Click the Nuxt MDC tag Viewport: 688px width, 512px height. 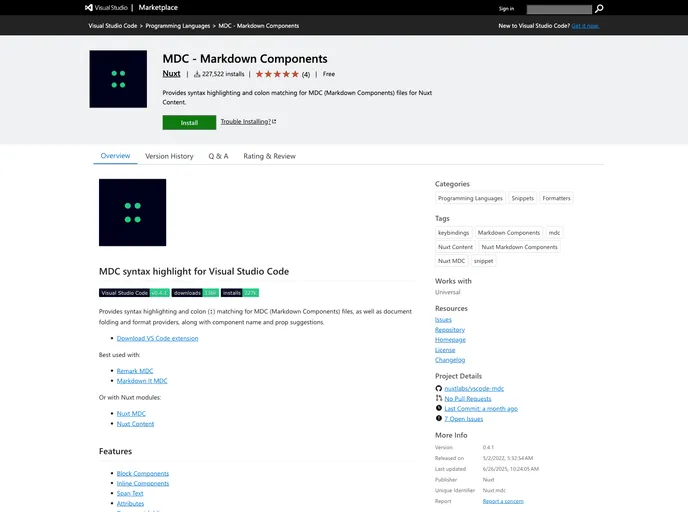(451, 261)
